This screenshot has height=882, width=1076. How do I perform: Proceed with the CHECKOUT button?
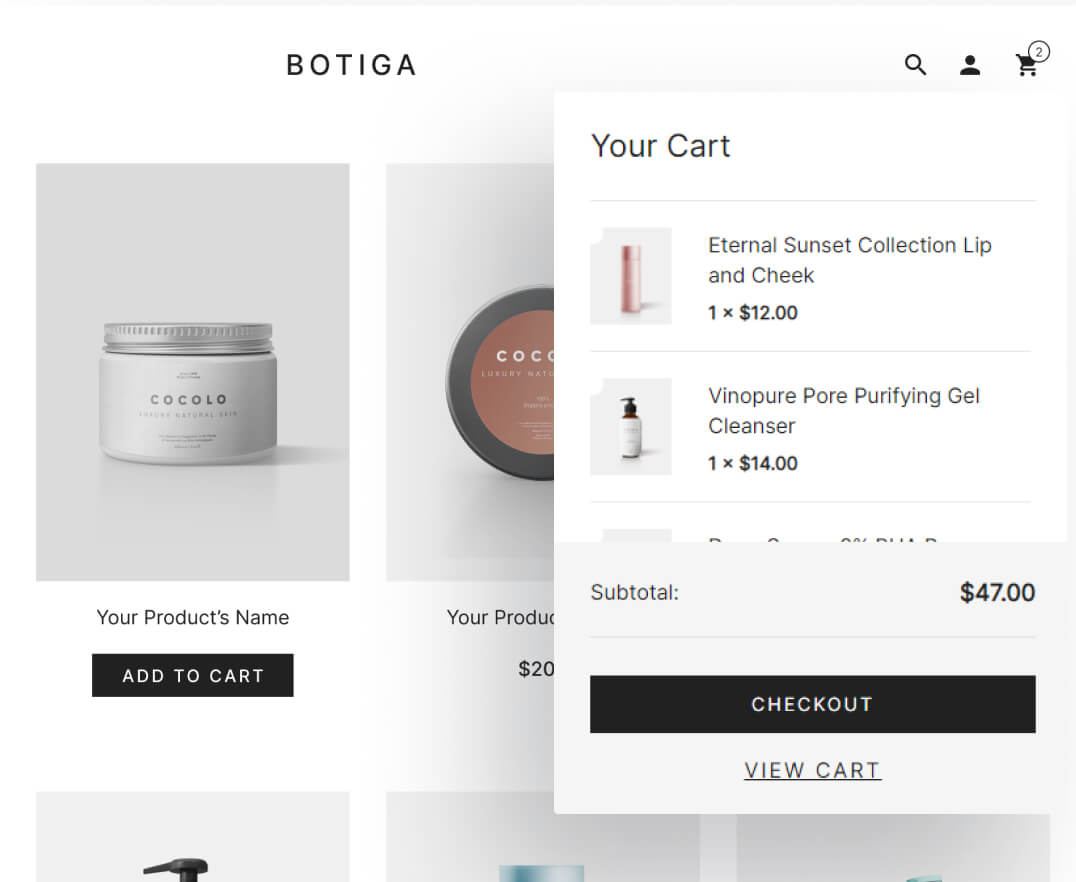812,704
